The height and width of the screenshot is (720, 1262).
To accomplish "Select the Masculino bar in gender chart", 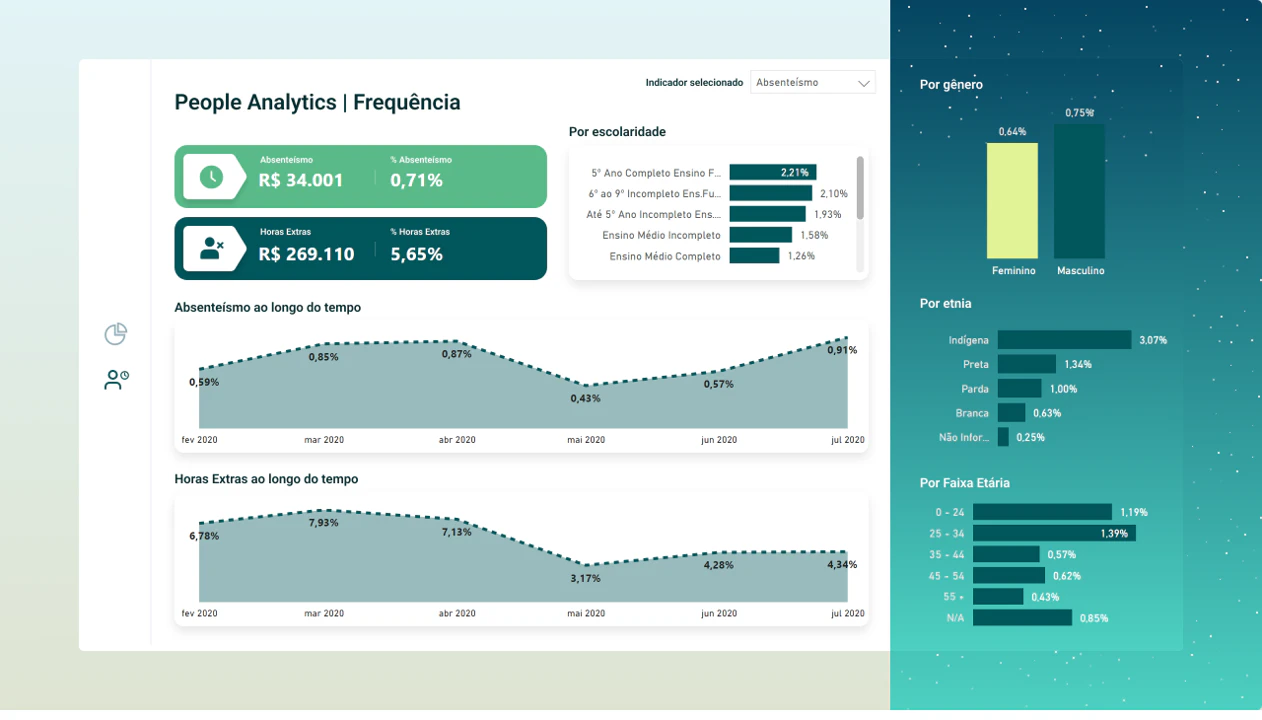I will [x=1079, y=191].
